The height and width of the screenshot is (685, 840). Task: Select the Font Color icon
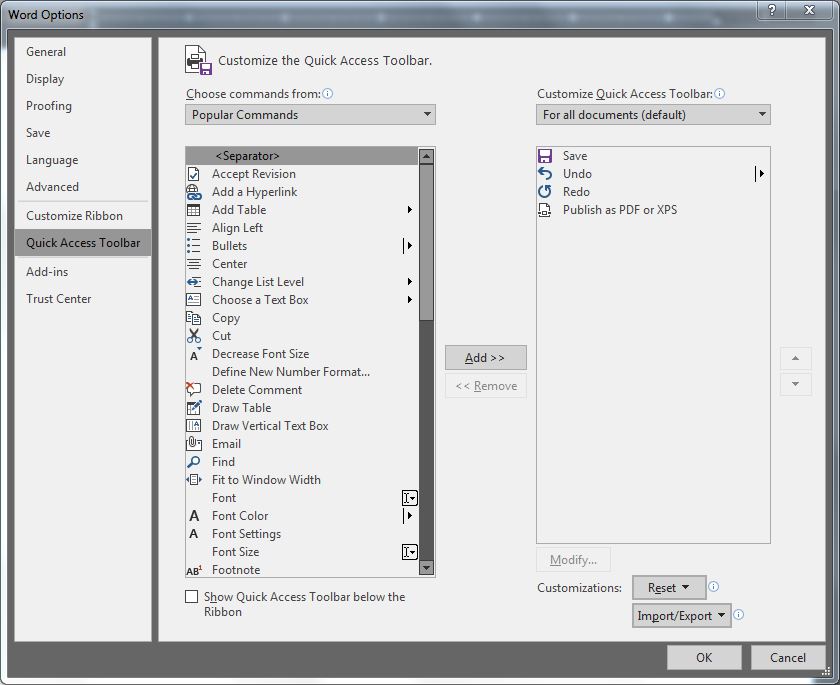tap(194, 516)
